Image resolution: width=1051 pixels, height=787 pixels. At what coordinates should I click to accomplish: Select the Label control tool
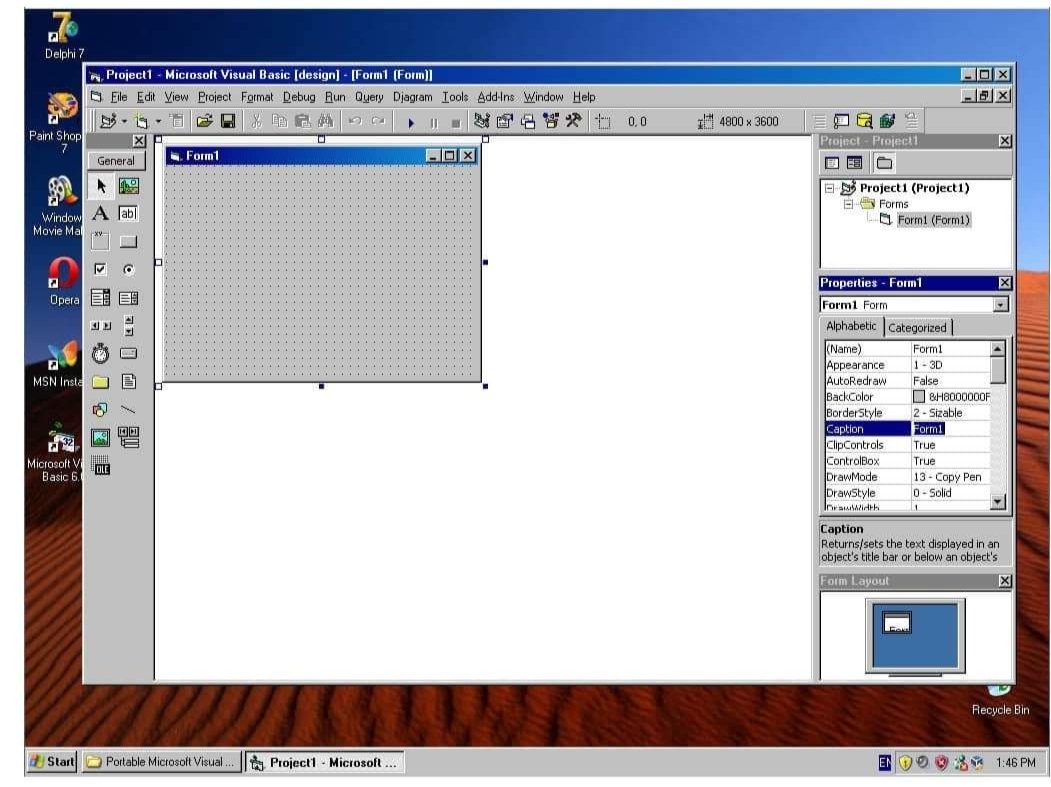coord(101,214)
